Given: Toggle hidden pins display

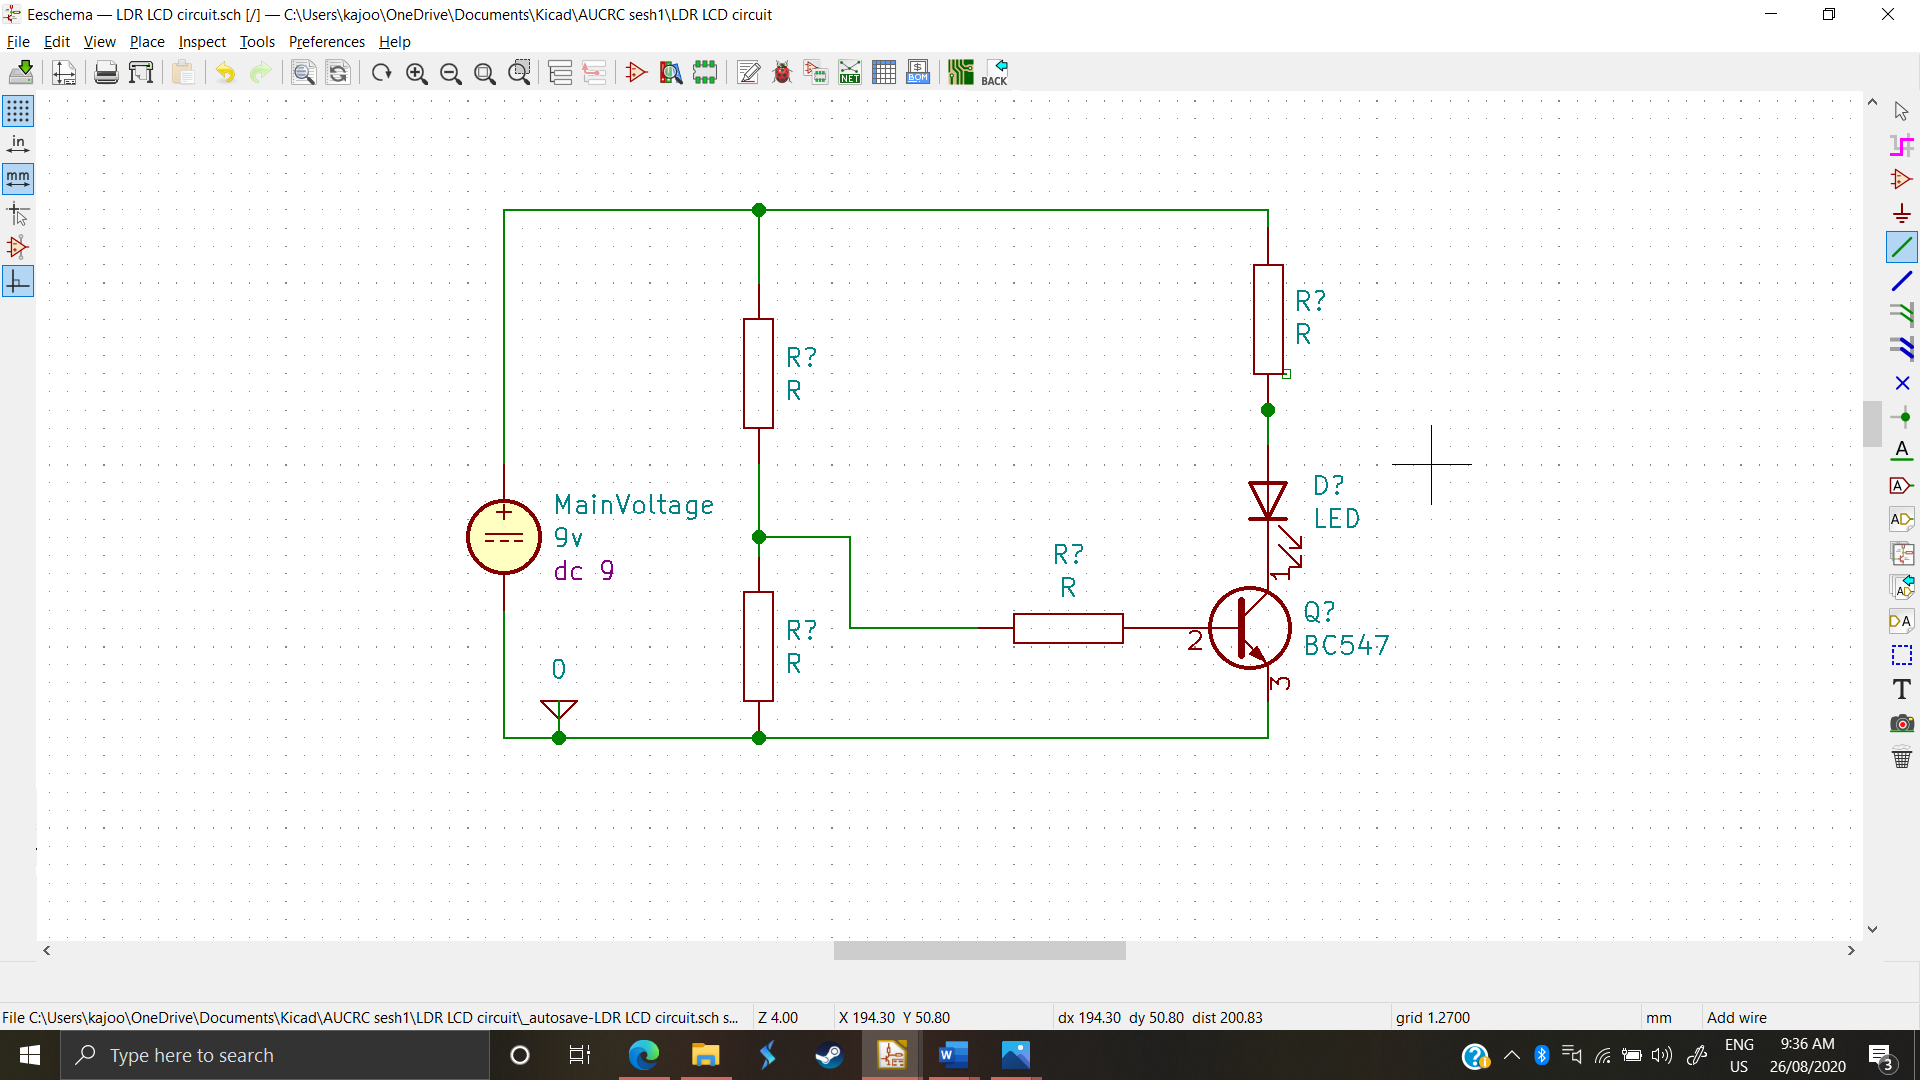Looking at the screenshot, I should tap(18, 247).
